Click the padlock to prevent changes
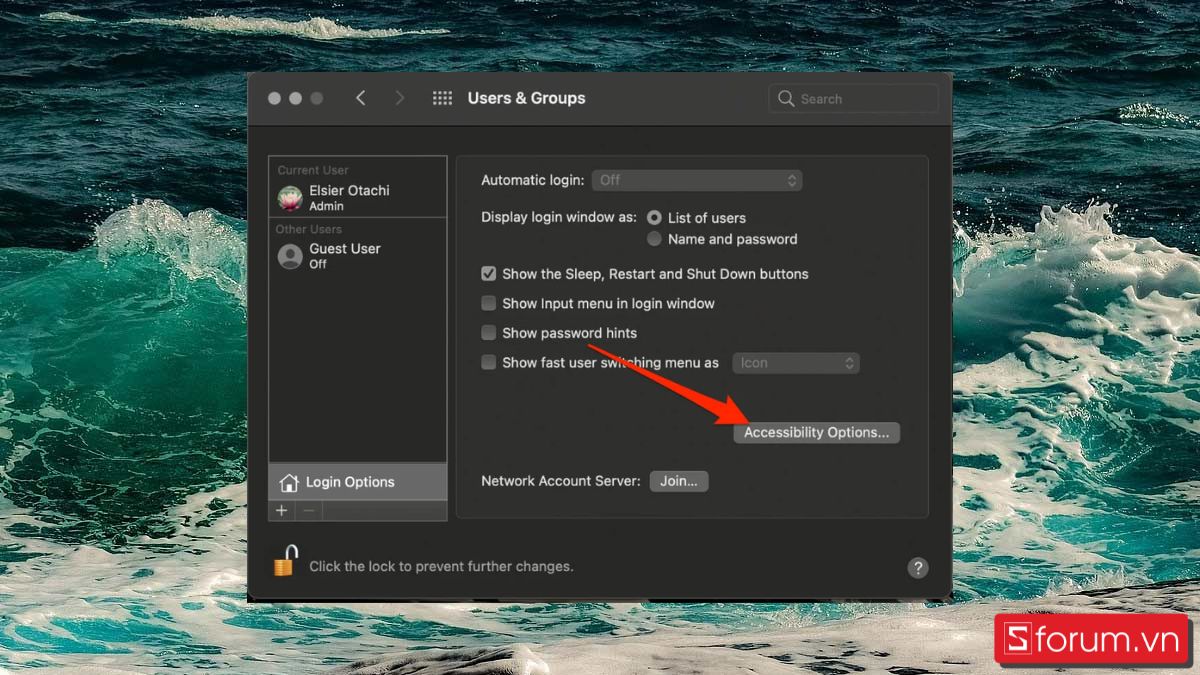 285,560
